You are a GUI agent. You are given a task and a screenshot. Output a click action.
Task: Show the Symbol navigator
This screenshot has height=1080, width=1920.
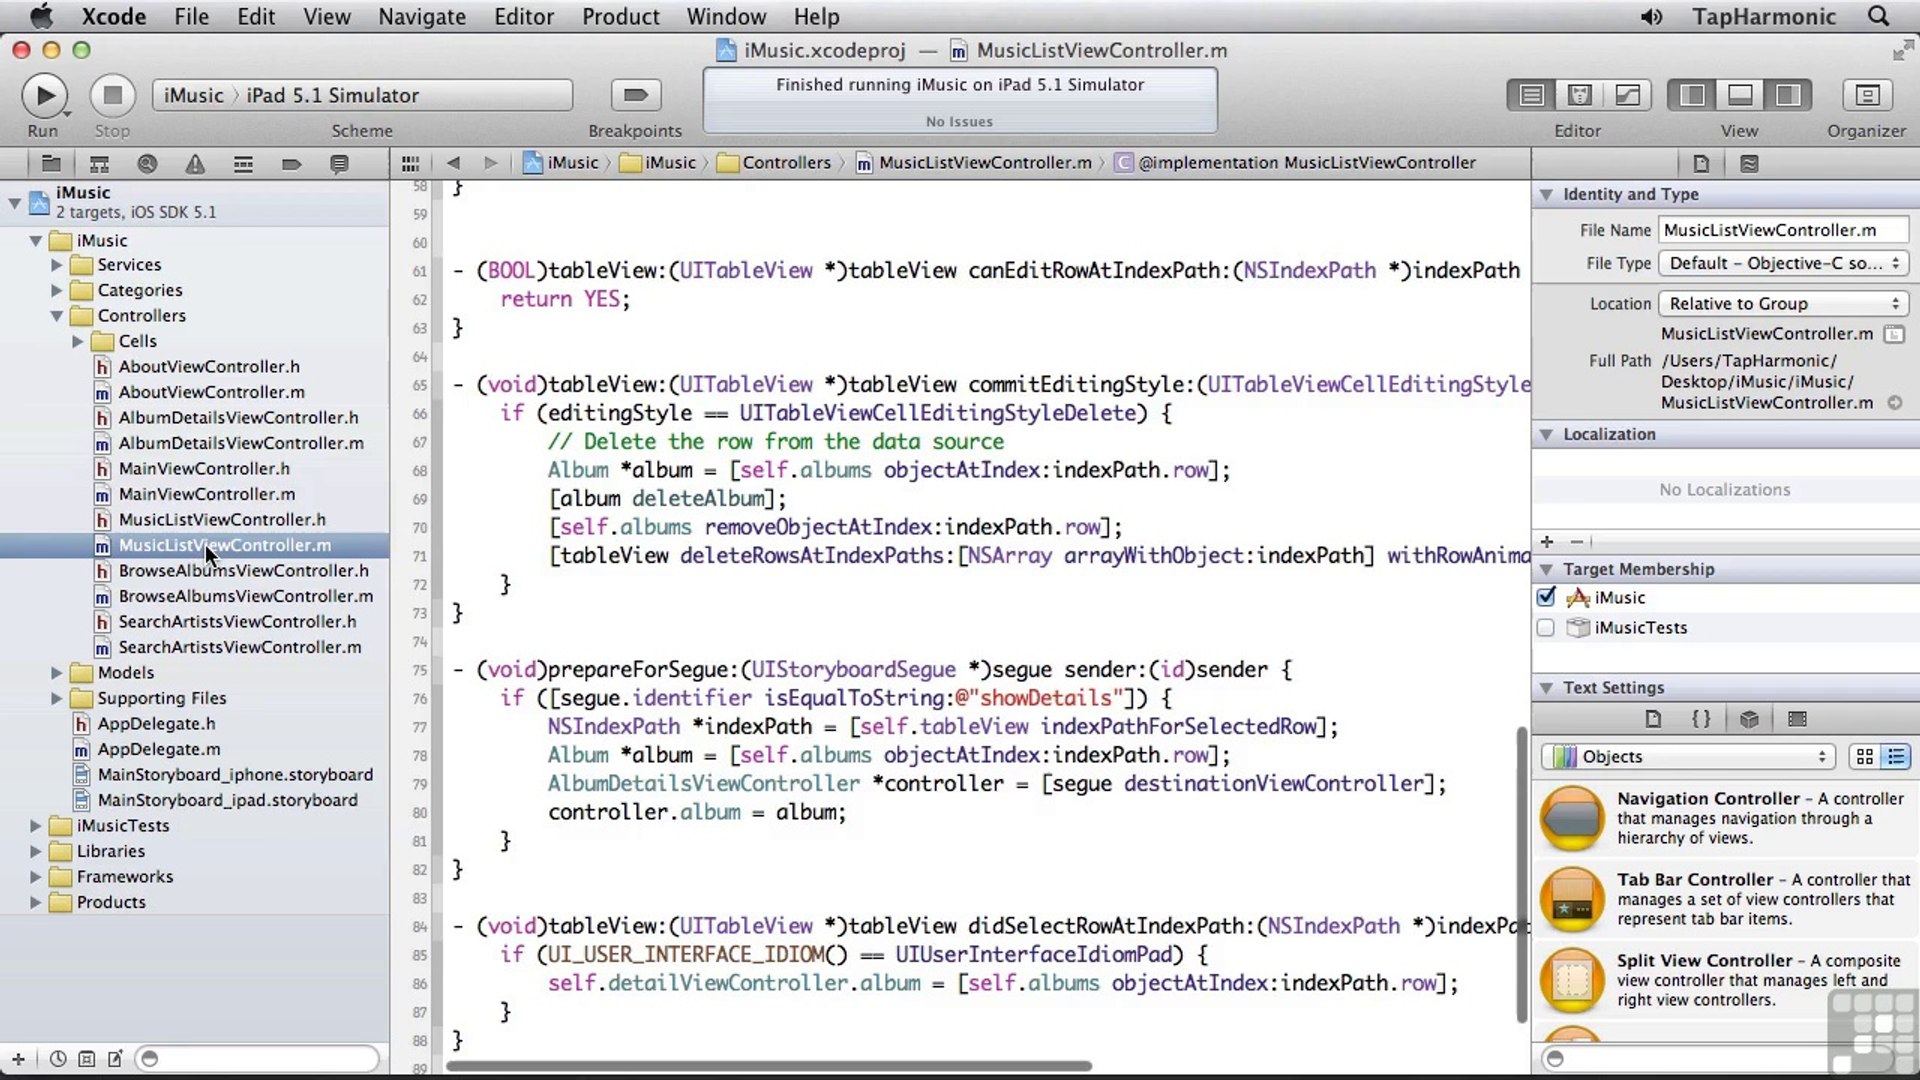(x=99, y=164)
